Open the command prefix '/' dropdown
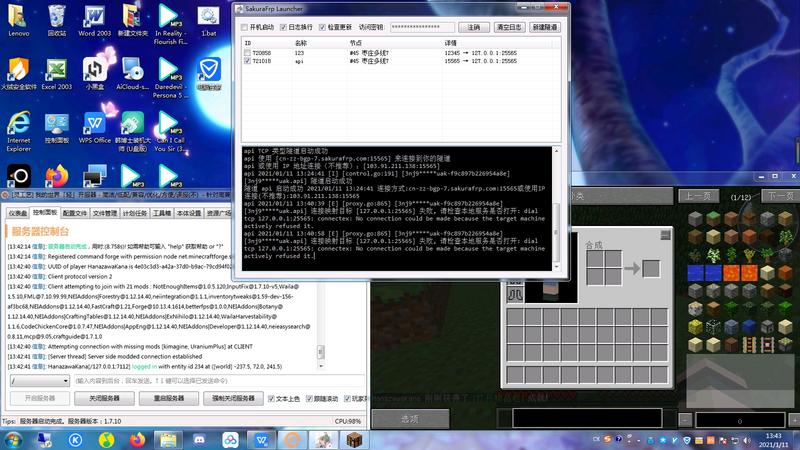The width and height of the screenshot is (800, 450). (40, 381)
